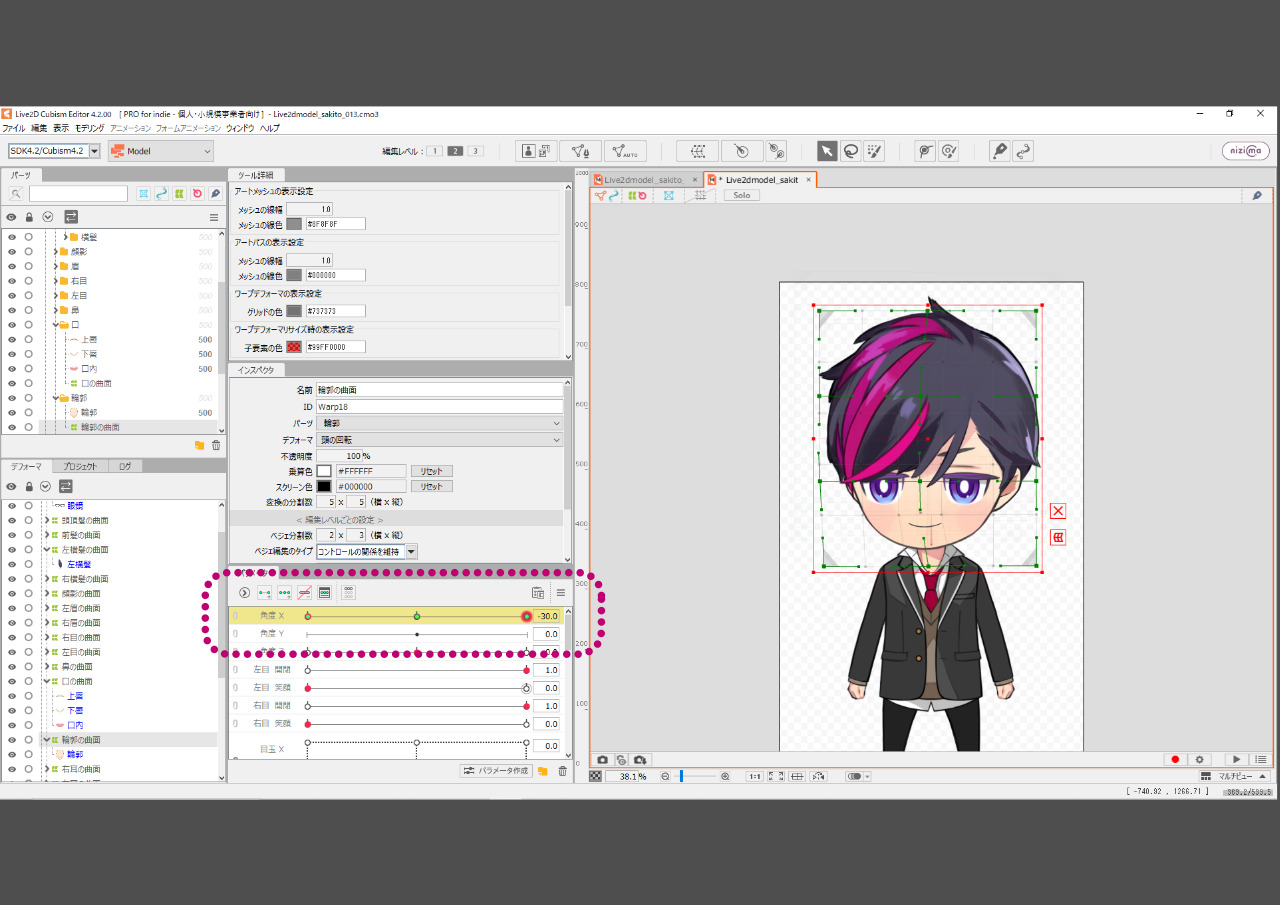Open canvas settings gear icon
The image size is (1280, 905).
pyautogui.click(x=1199, y=760)
